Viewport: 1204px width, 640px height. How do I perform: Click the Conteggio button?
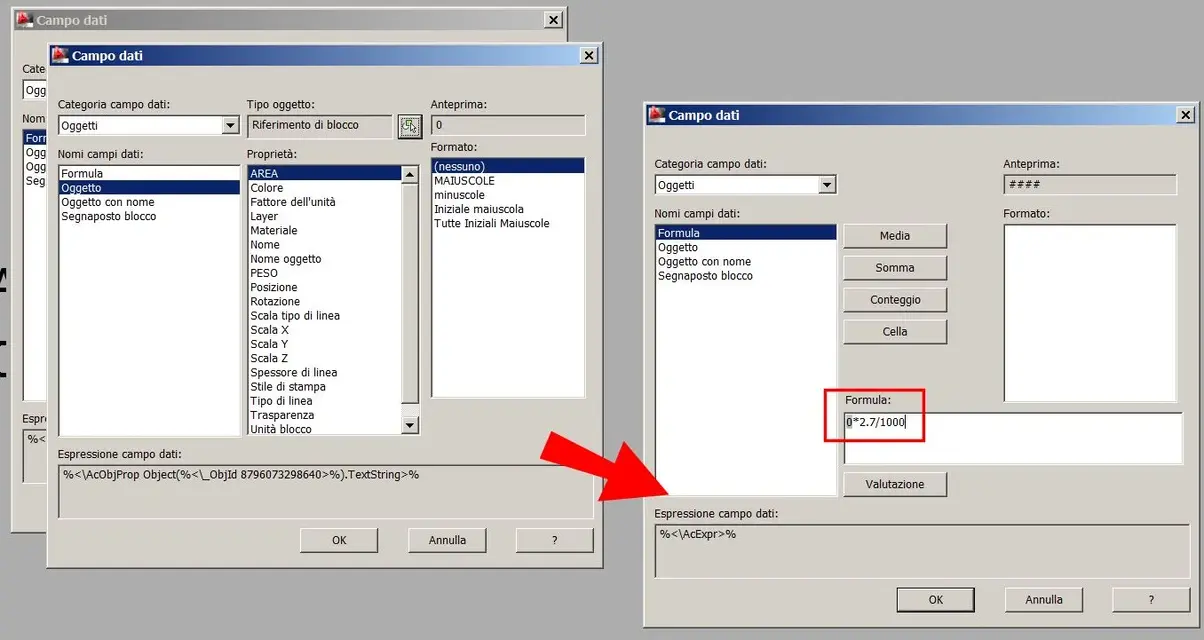click(895, 300)
